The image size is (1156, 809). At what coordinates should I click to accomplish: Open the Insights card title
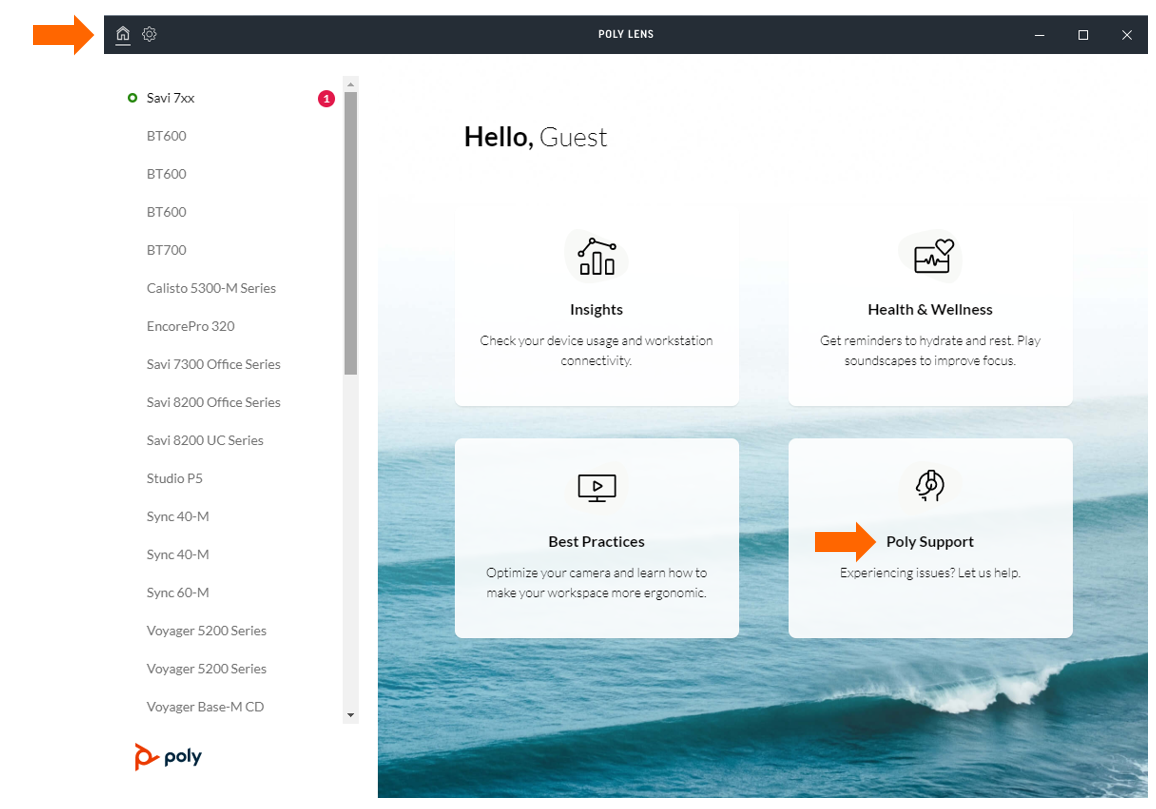click(x=596, y=310)
